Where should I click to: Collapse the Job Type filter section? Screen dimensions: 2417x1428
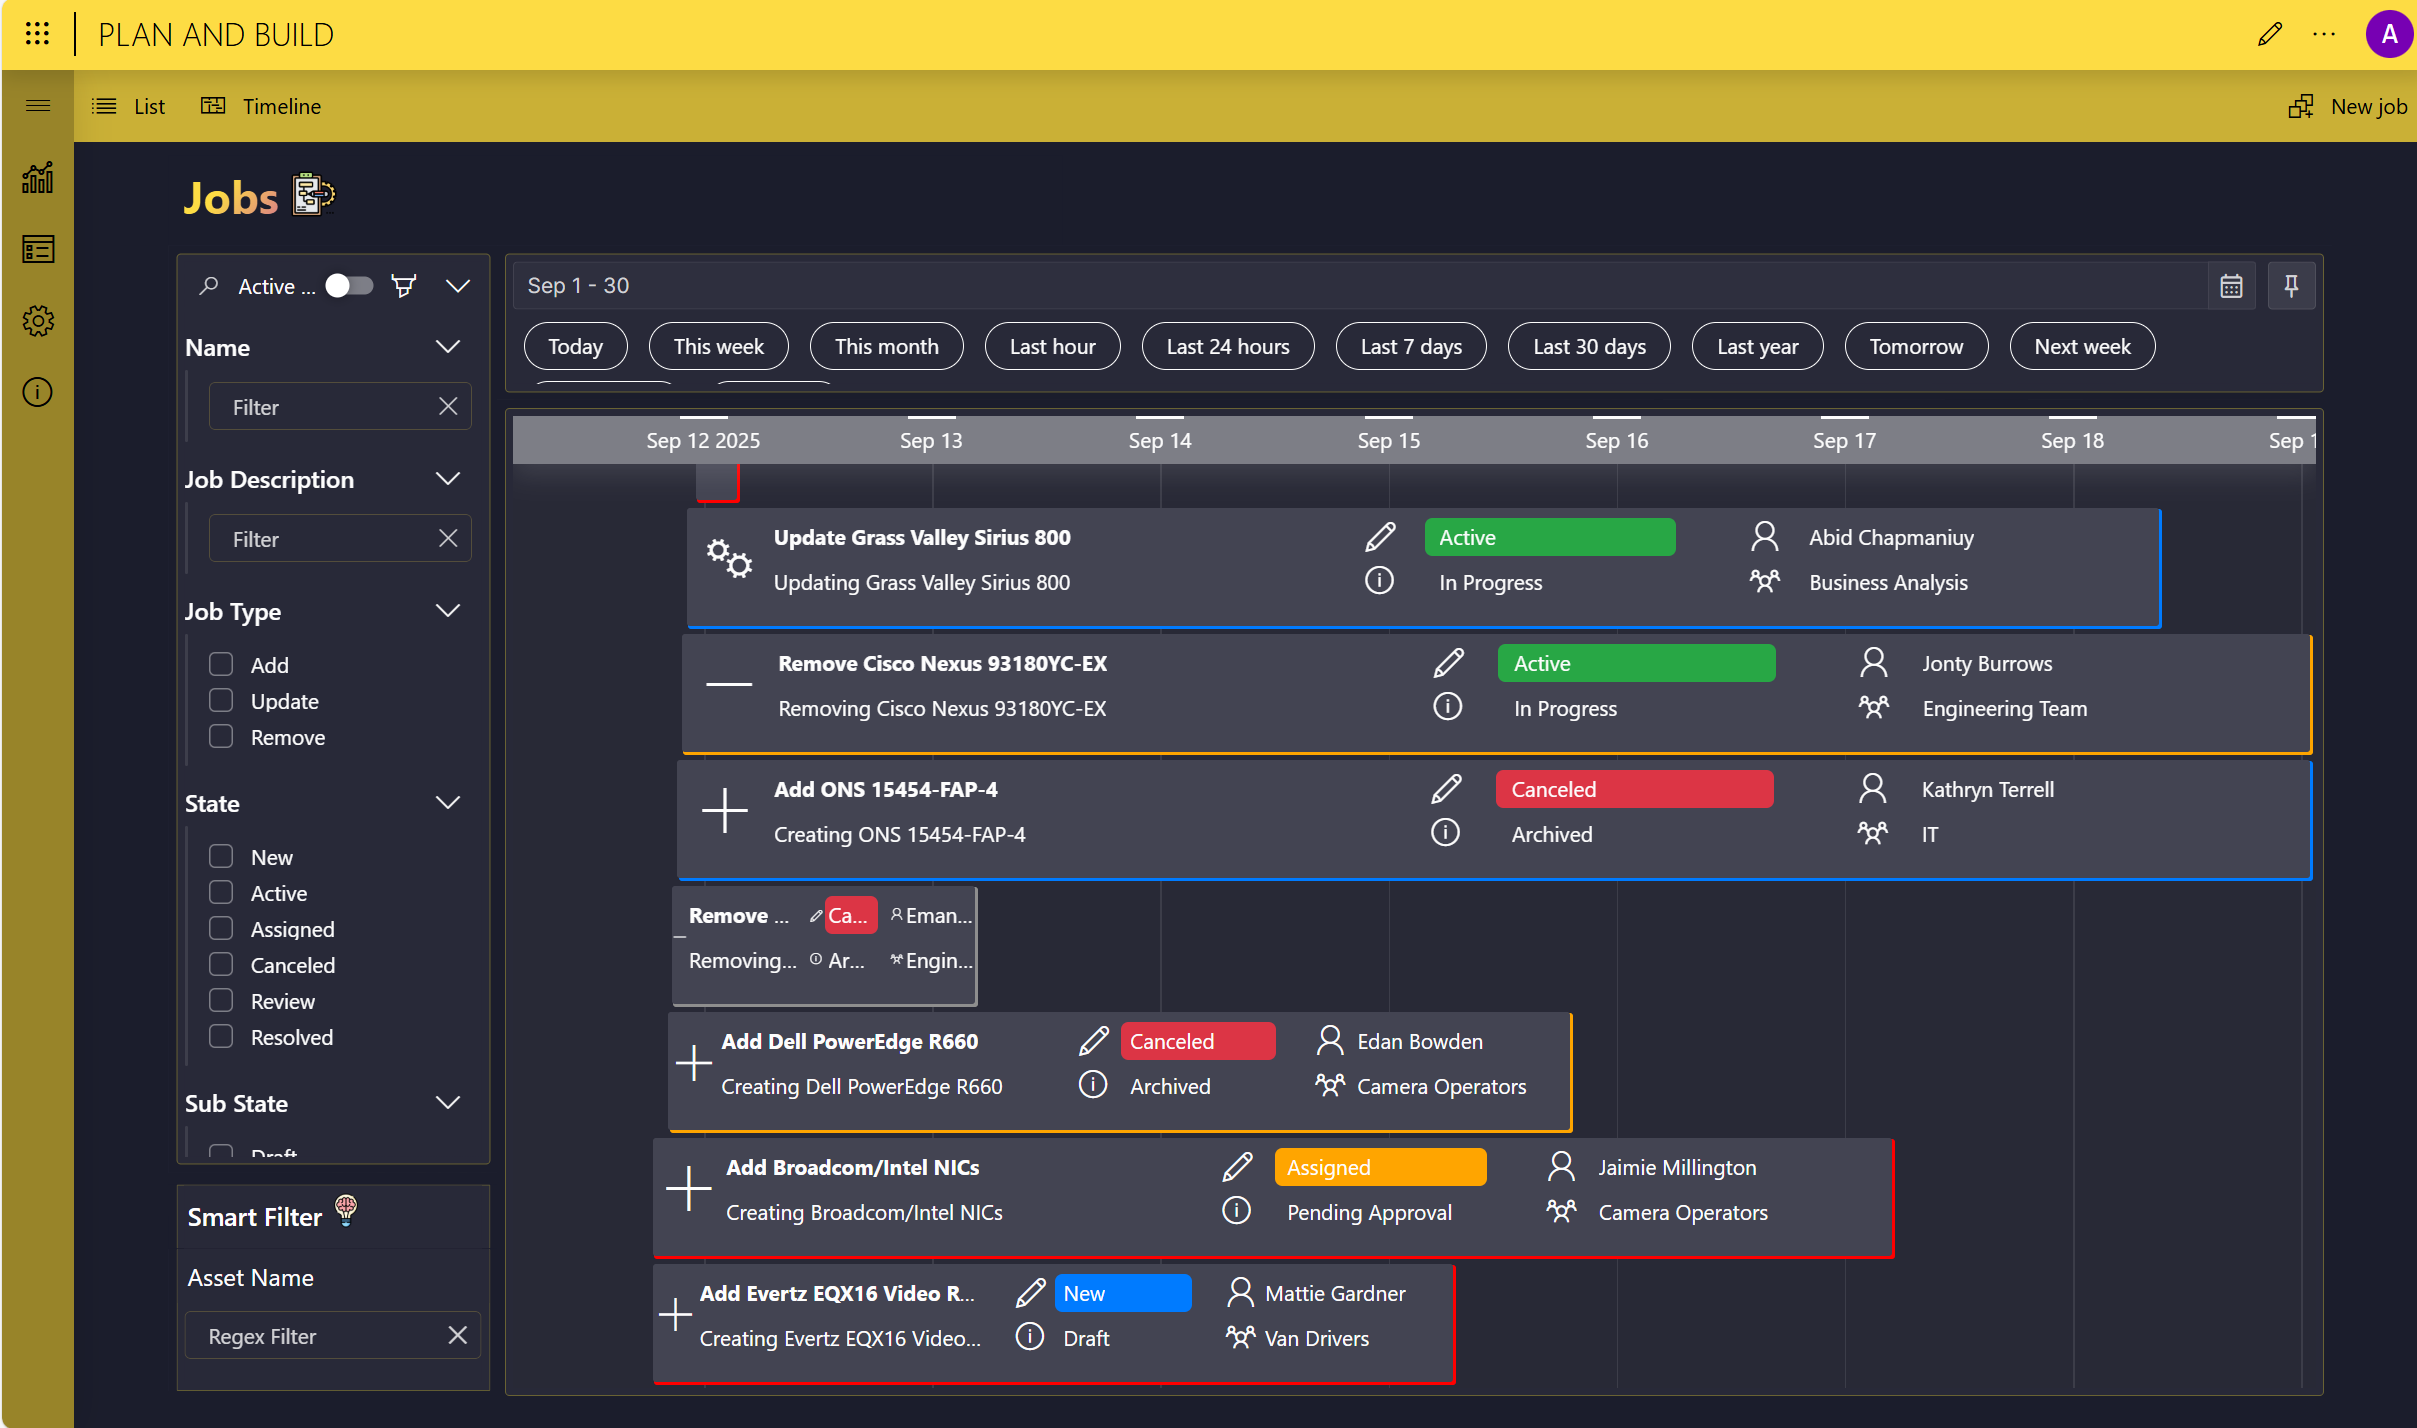pos(448,611)
